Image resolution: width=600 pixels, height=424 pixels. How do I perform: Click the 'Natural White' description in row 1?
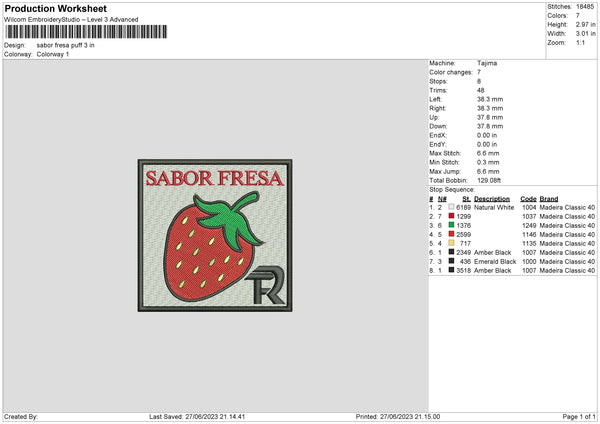coord(494,207)
